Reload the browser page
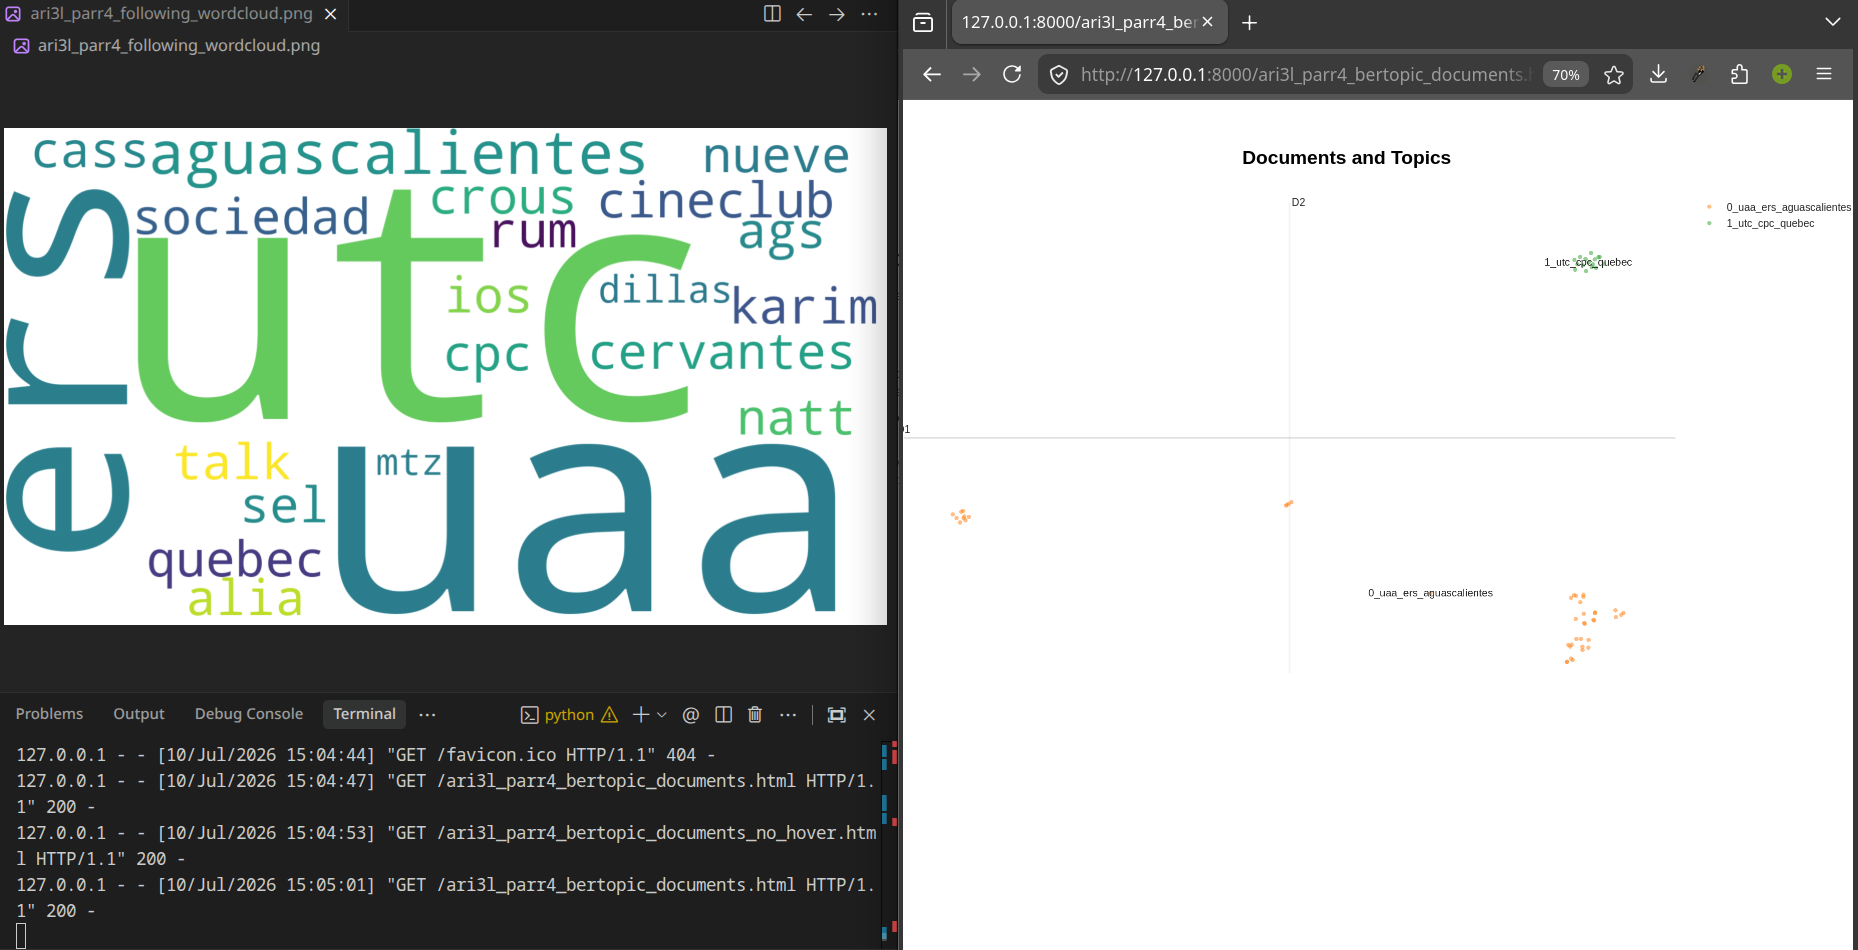Image resolution: width=1858 pixels, height=950 pixels. [1012, 74]
